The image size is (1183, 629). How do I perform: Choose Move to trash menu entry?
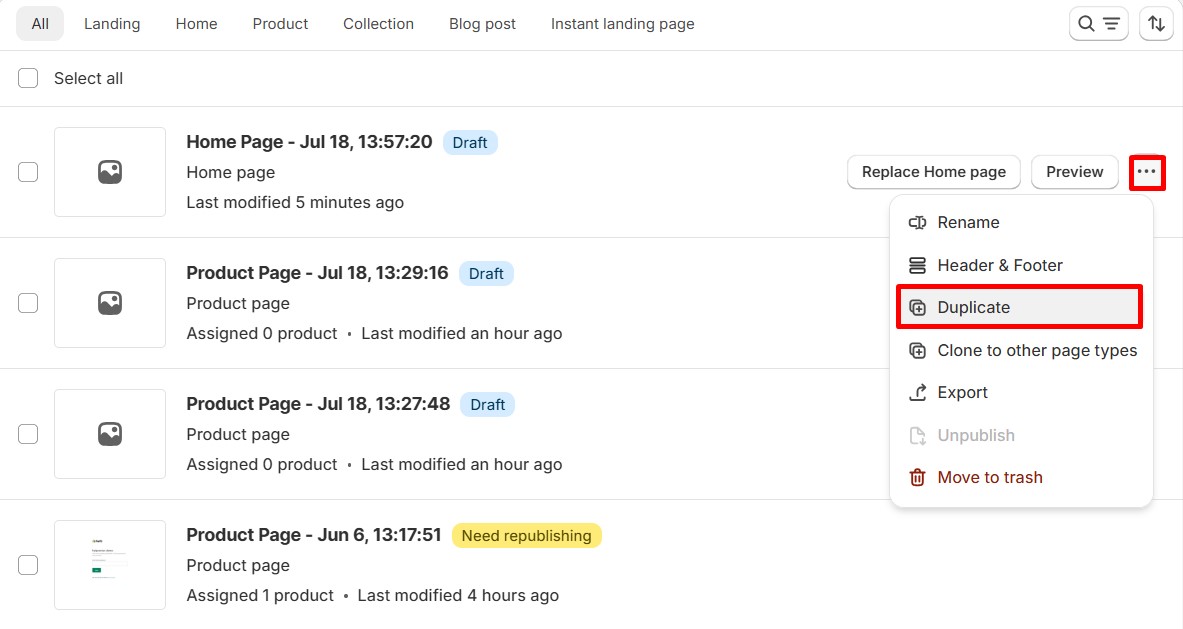tap(989, 478)
